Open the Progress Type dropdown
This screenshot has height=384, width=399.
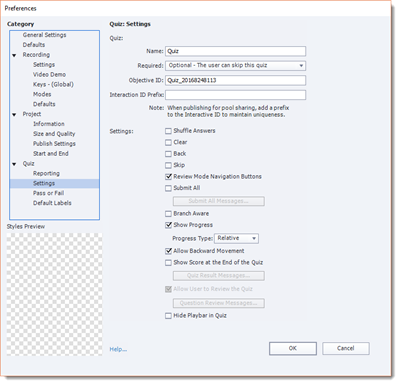[236, 238]
